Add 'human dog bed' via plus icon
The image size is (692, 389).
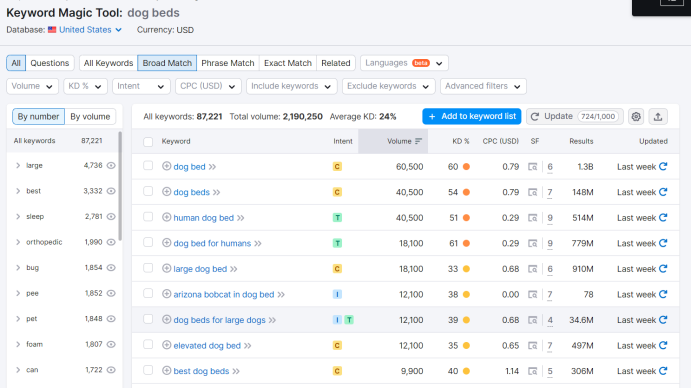[x=166, y=217]
